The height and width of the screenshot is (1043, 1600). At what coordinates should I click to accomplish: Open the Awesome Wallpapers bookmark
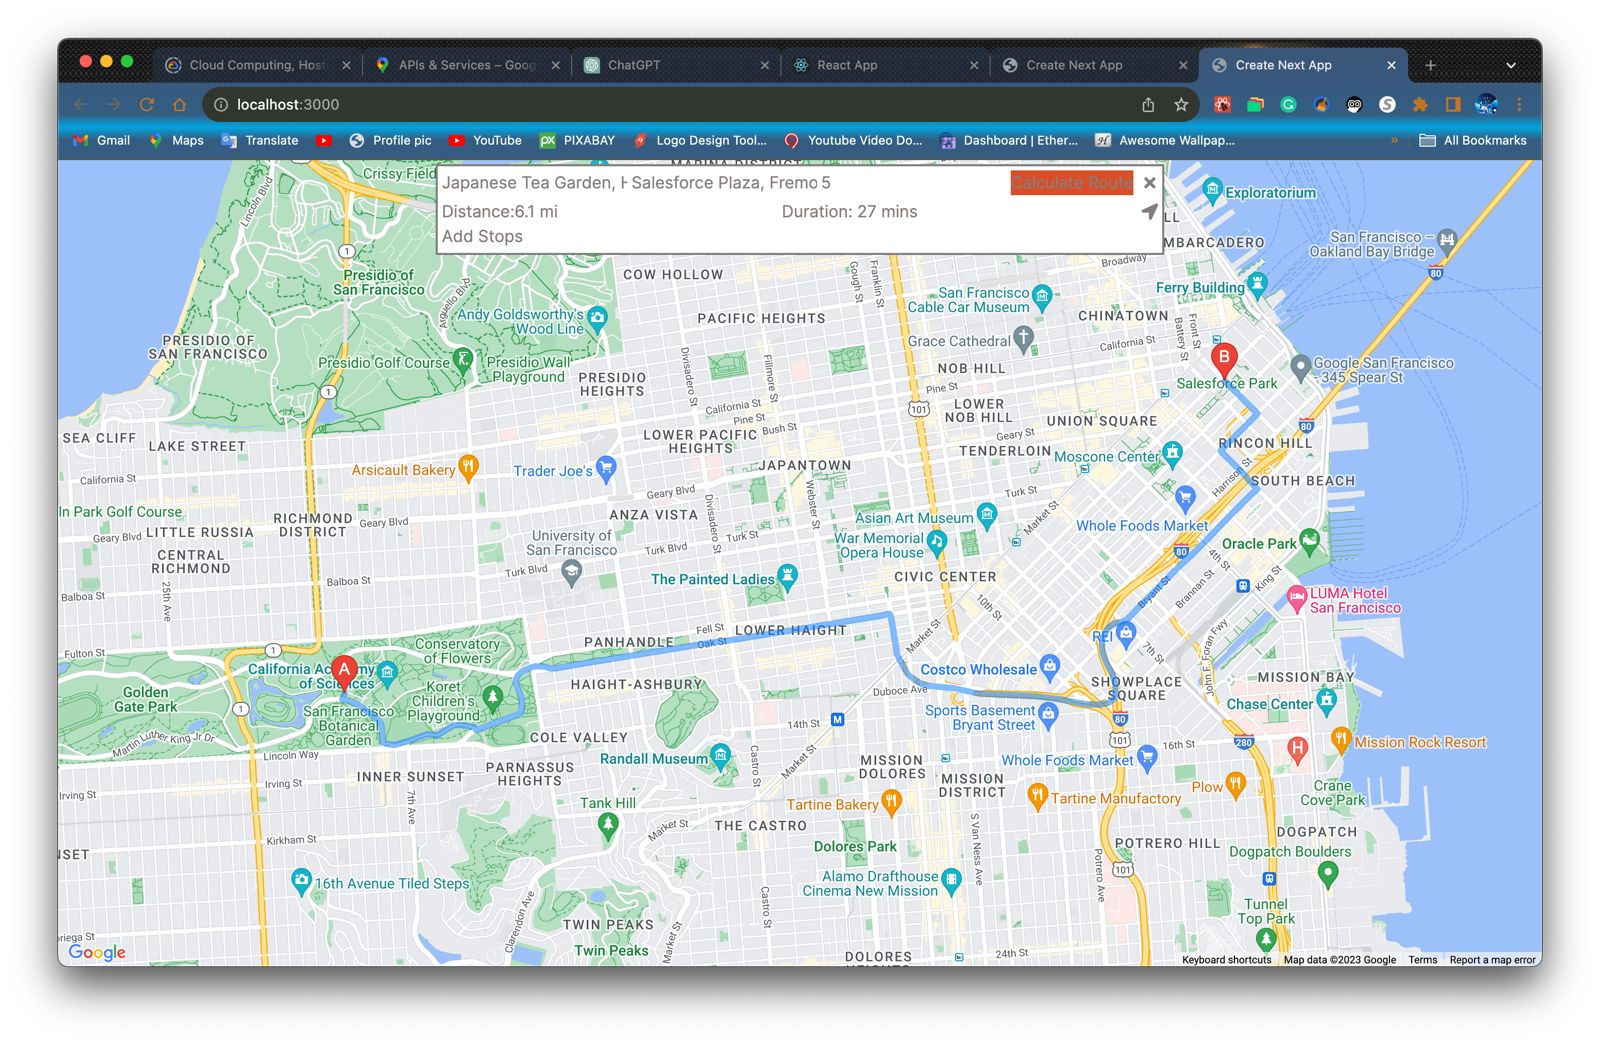pyautogui.click(x=1165, y=141)
